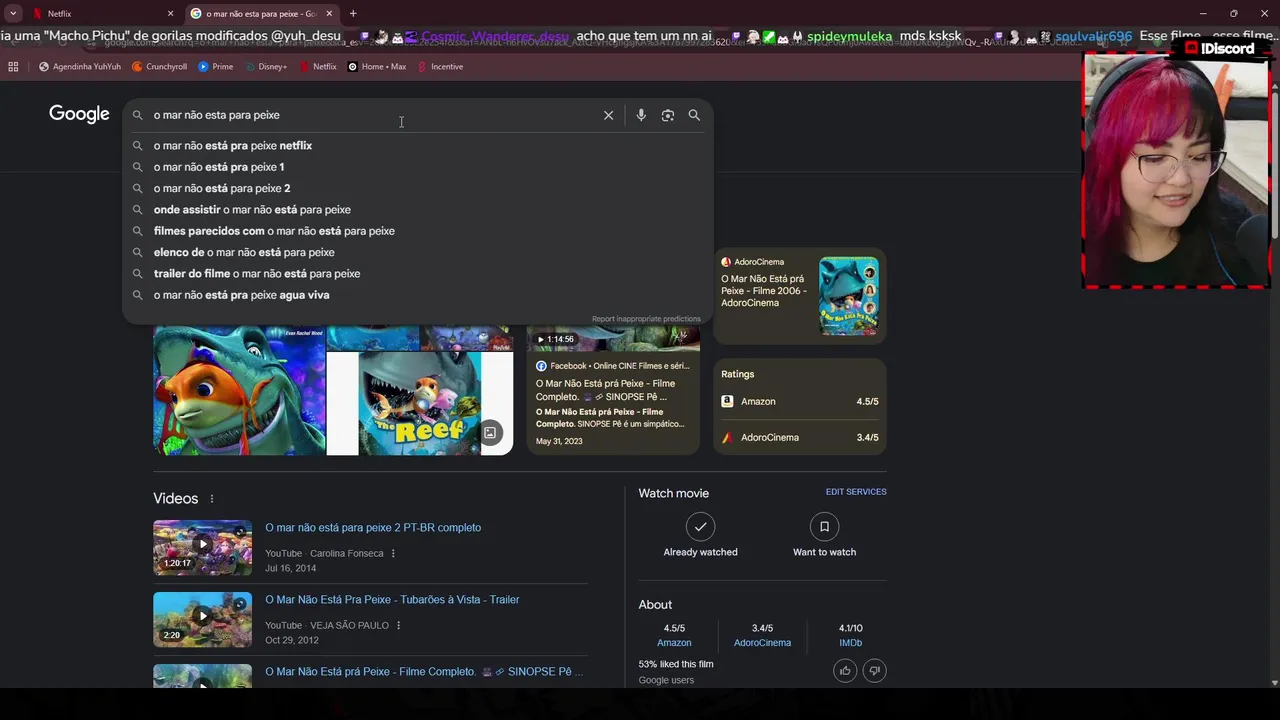Switch to the o mar não esta para peixe Google tab
This screenshot has width=1280, height=720.
262,14
